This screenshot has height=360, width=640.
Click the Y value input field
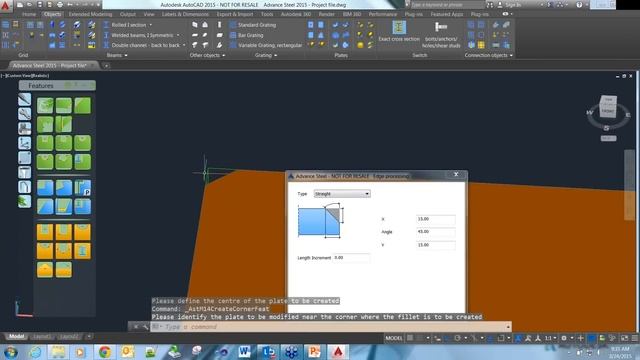[436, 245]
